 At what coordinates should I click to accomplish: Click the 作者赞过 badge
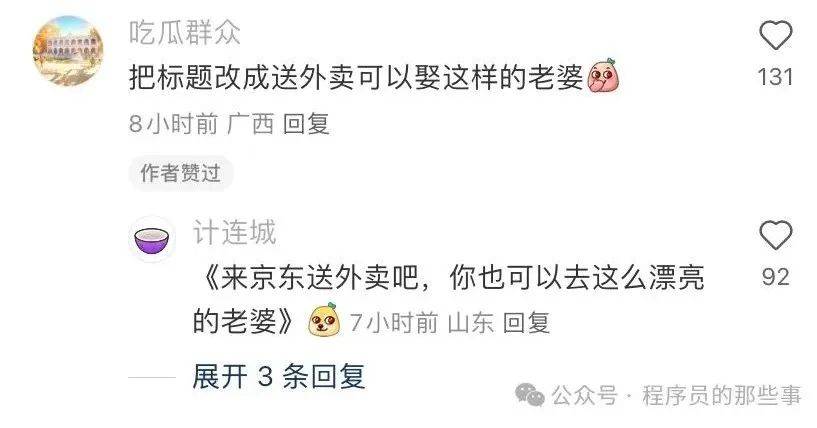[181, 173]
